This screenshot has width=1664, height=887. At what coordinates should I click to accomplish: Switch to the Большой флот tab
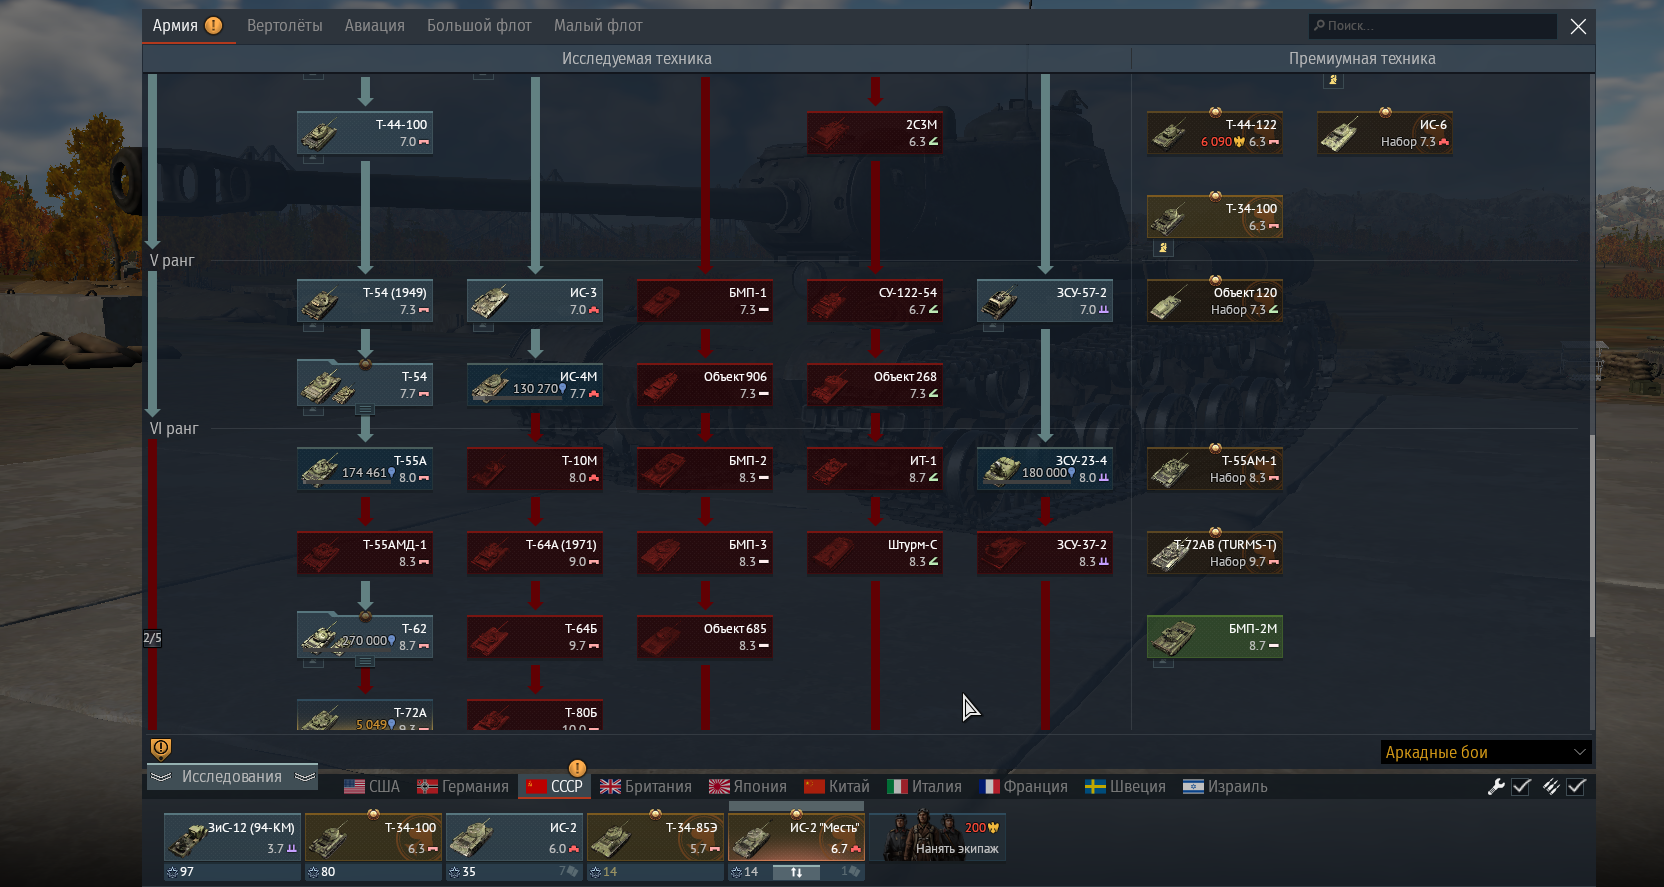coord(479,26)
